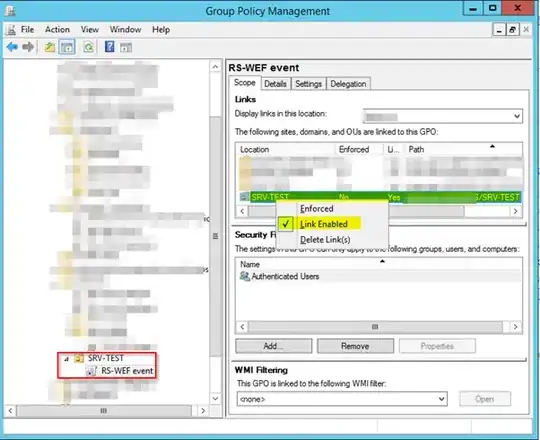540x440 pixels.
Task: Click tree pane horizontal scrollbar left arrow
Action: 10,410
